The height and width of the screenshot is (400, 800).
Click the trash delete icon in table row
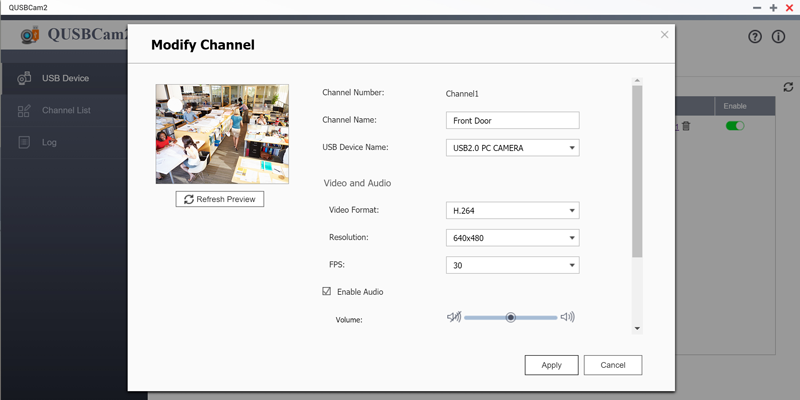[x=686, y=126]
